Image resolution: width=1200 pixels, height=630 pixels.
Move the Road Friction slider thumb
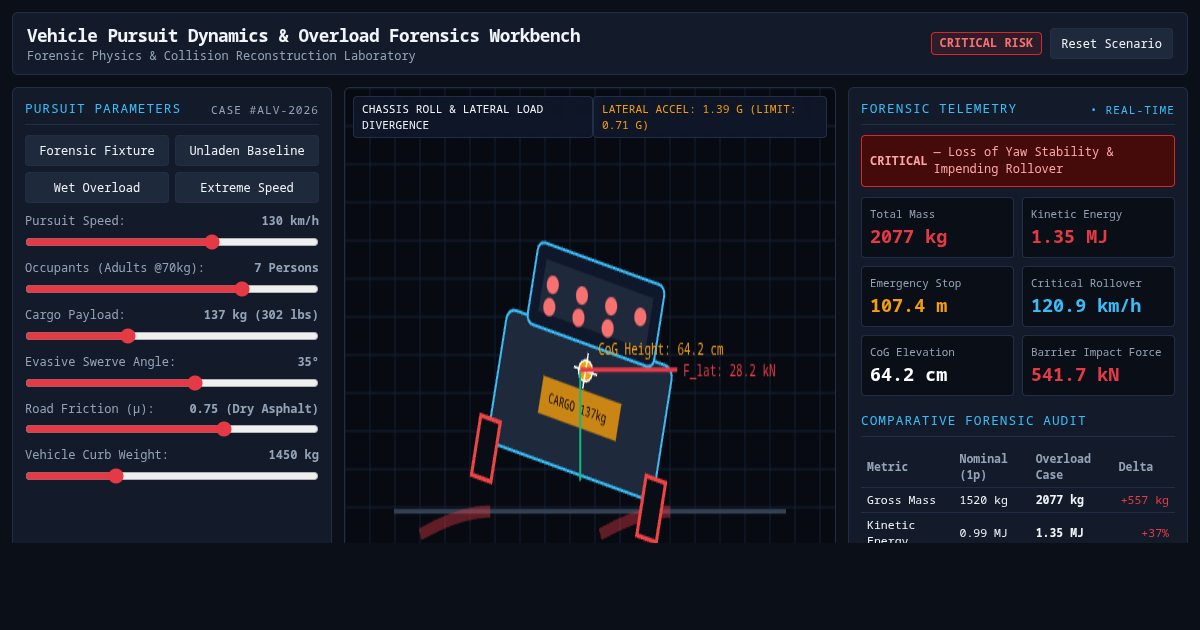224,429
